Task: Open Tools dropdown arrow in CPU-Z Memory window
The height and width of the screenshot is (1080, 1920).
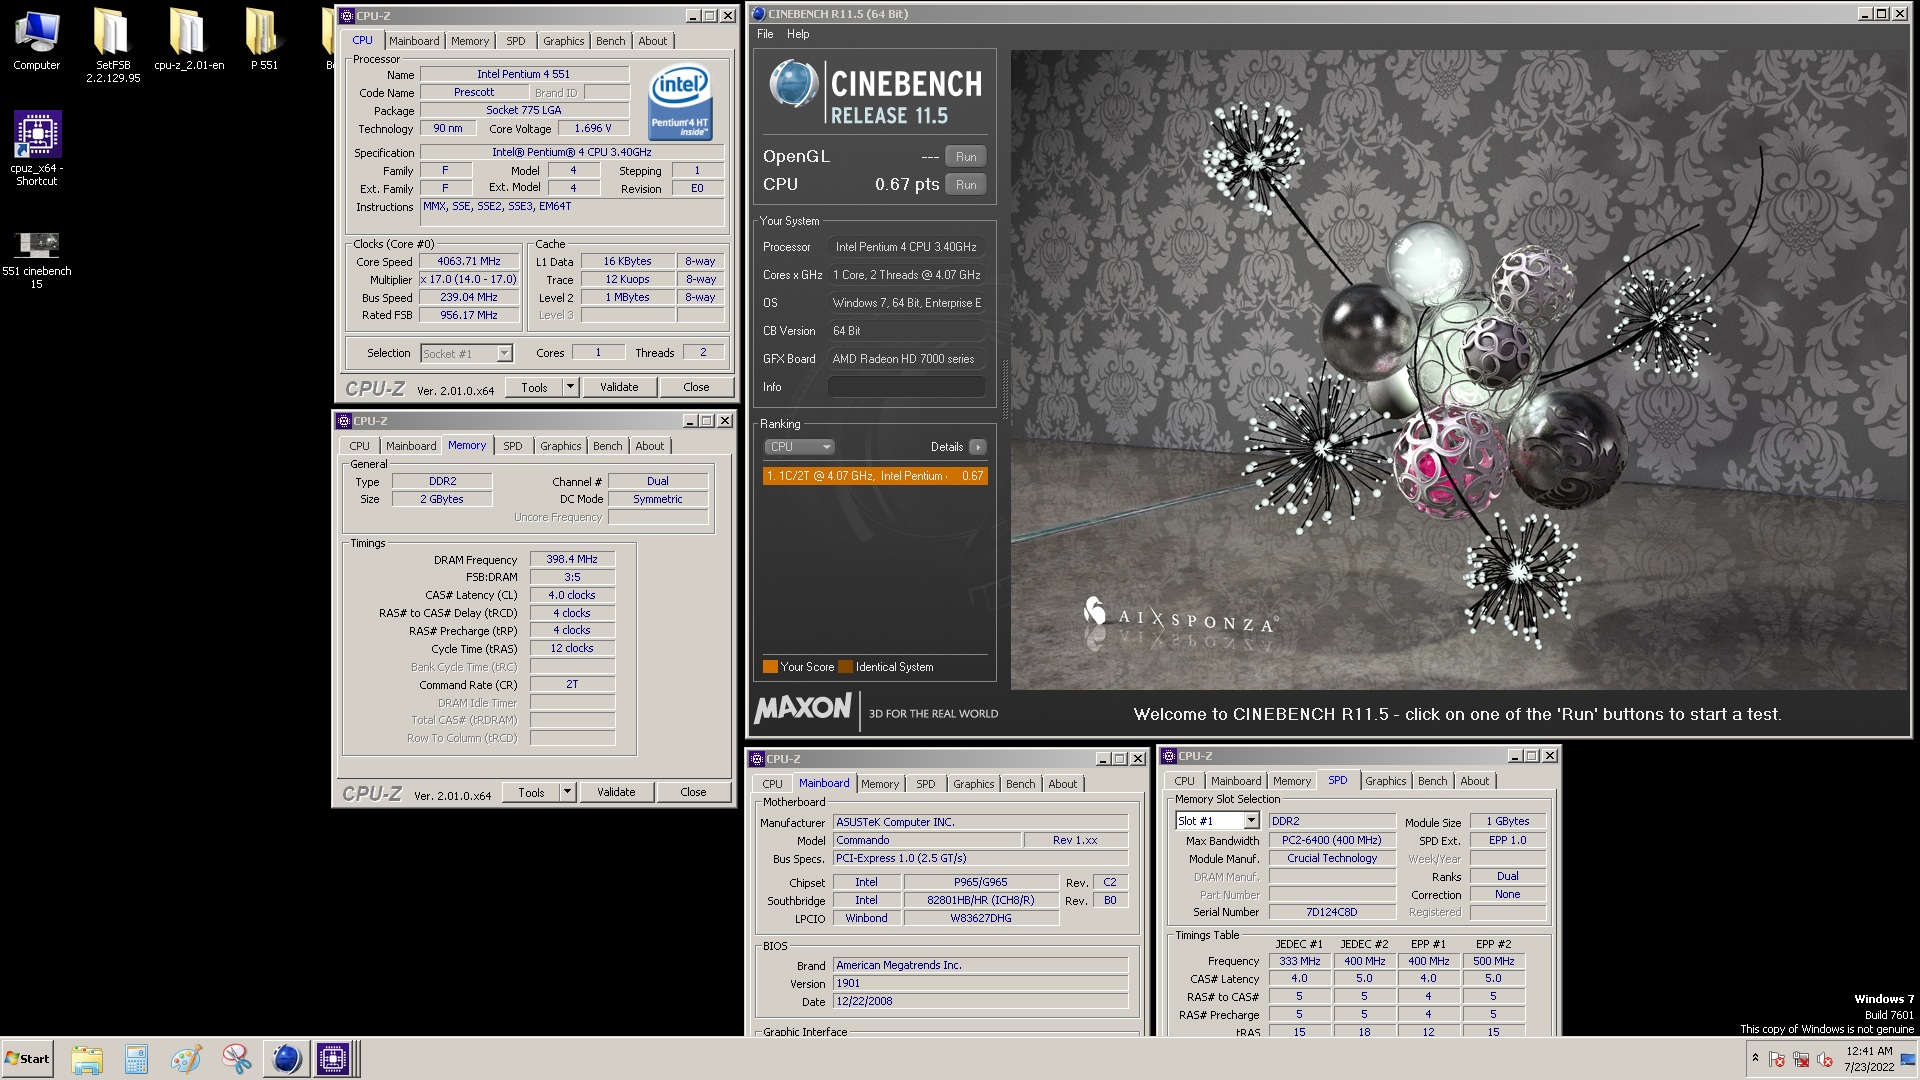Action: tap(567, 792)
